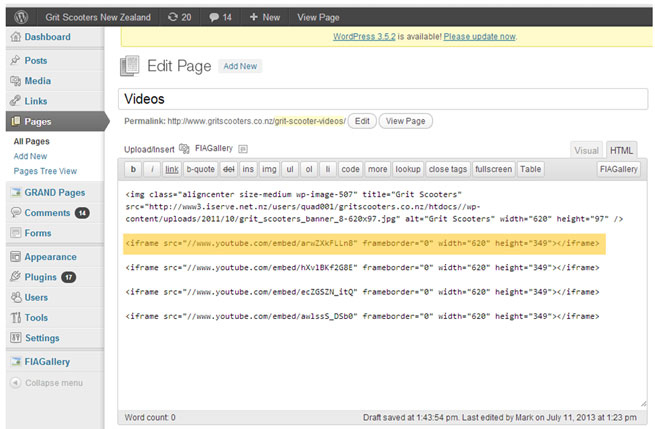The width and height of the screenshot is (655, 429).
Task: Open GRAND Pages menu label
Action: coord(55,193)
